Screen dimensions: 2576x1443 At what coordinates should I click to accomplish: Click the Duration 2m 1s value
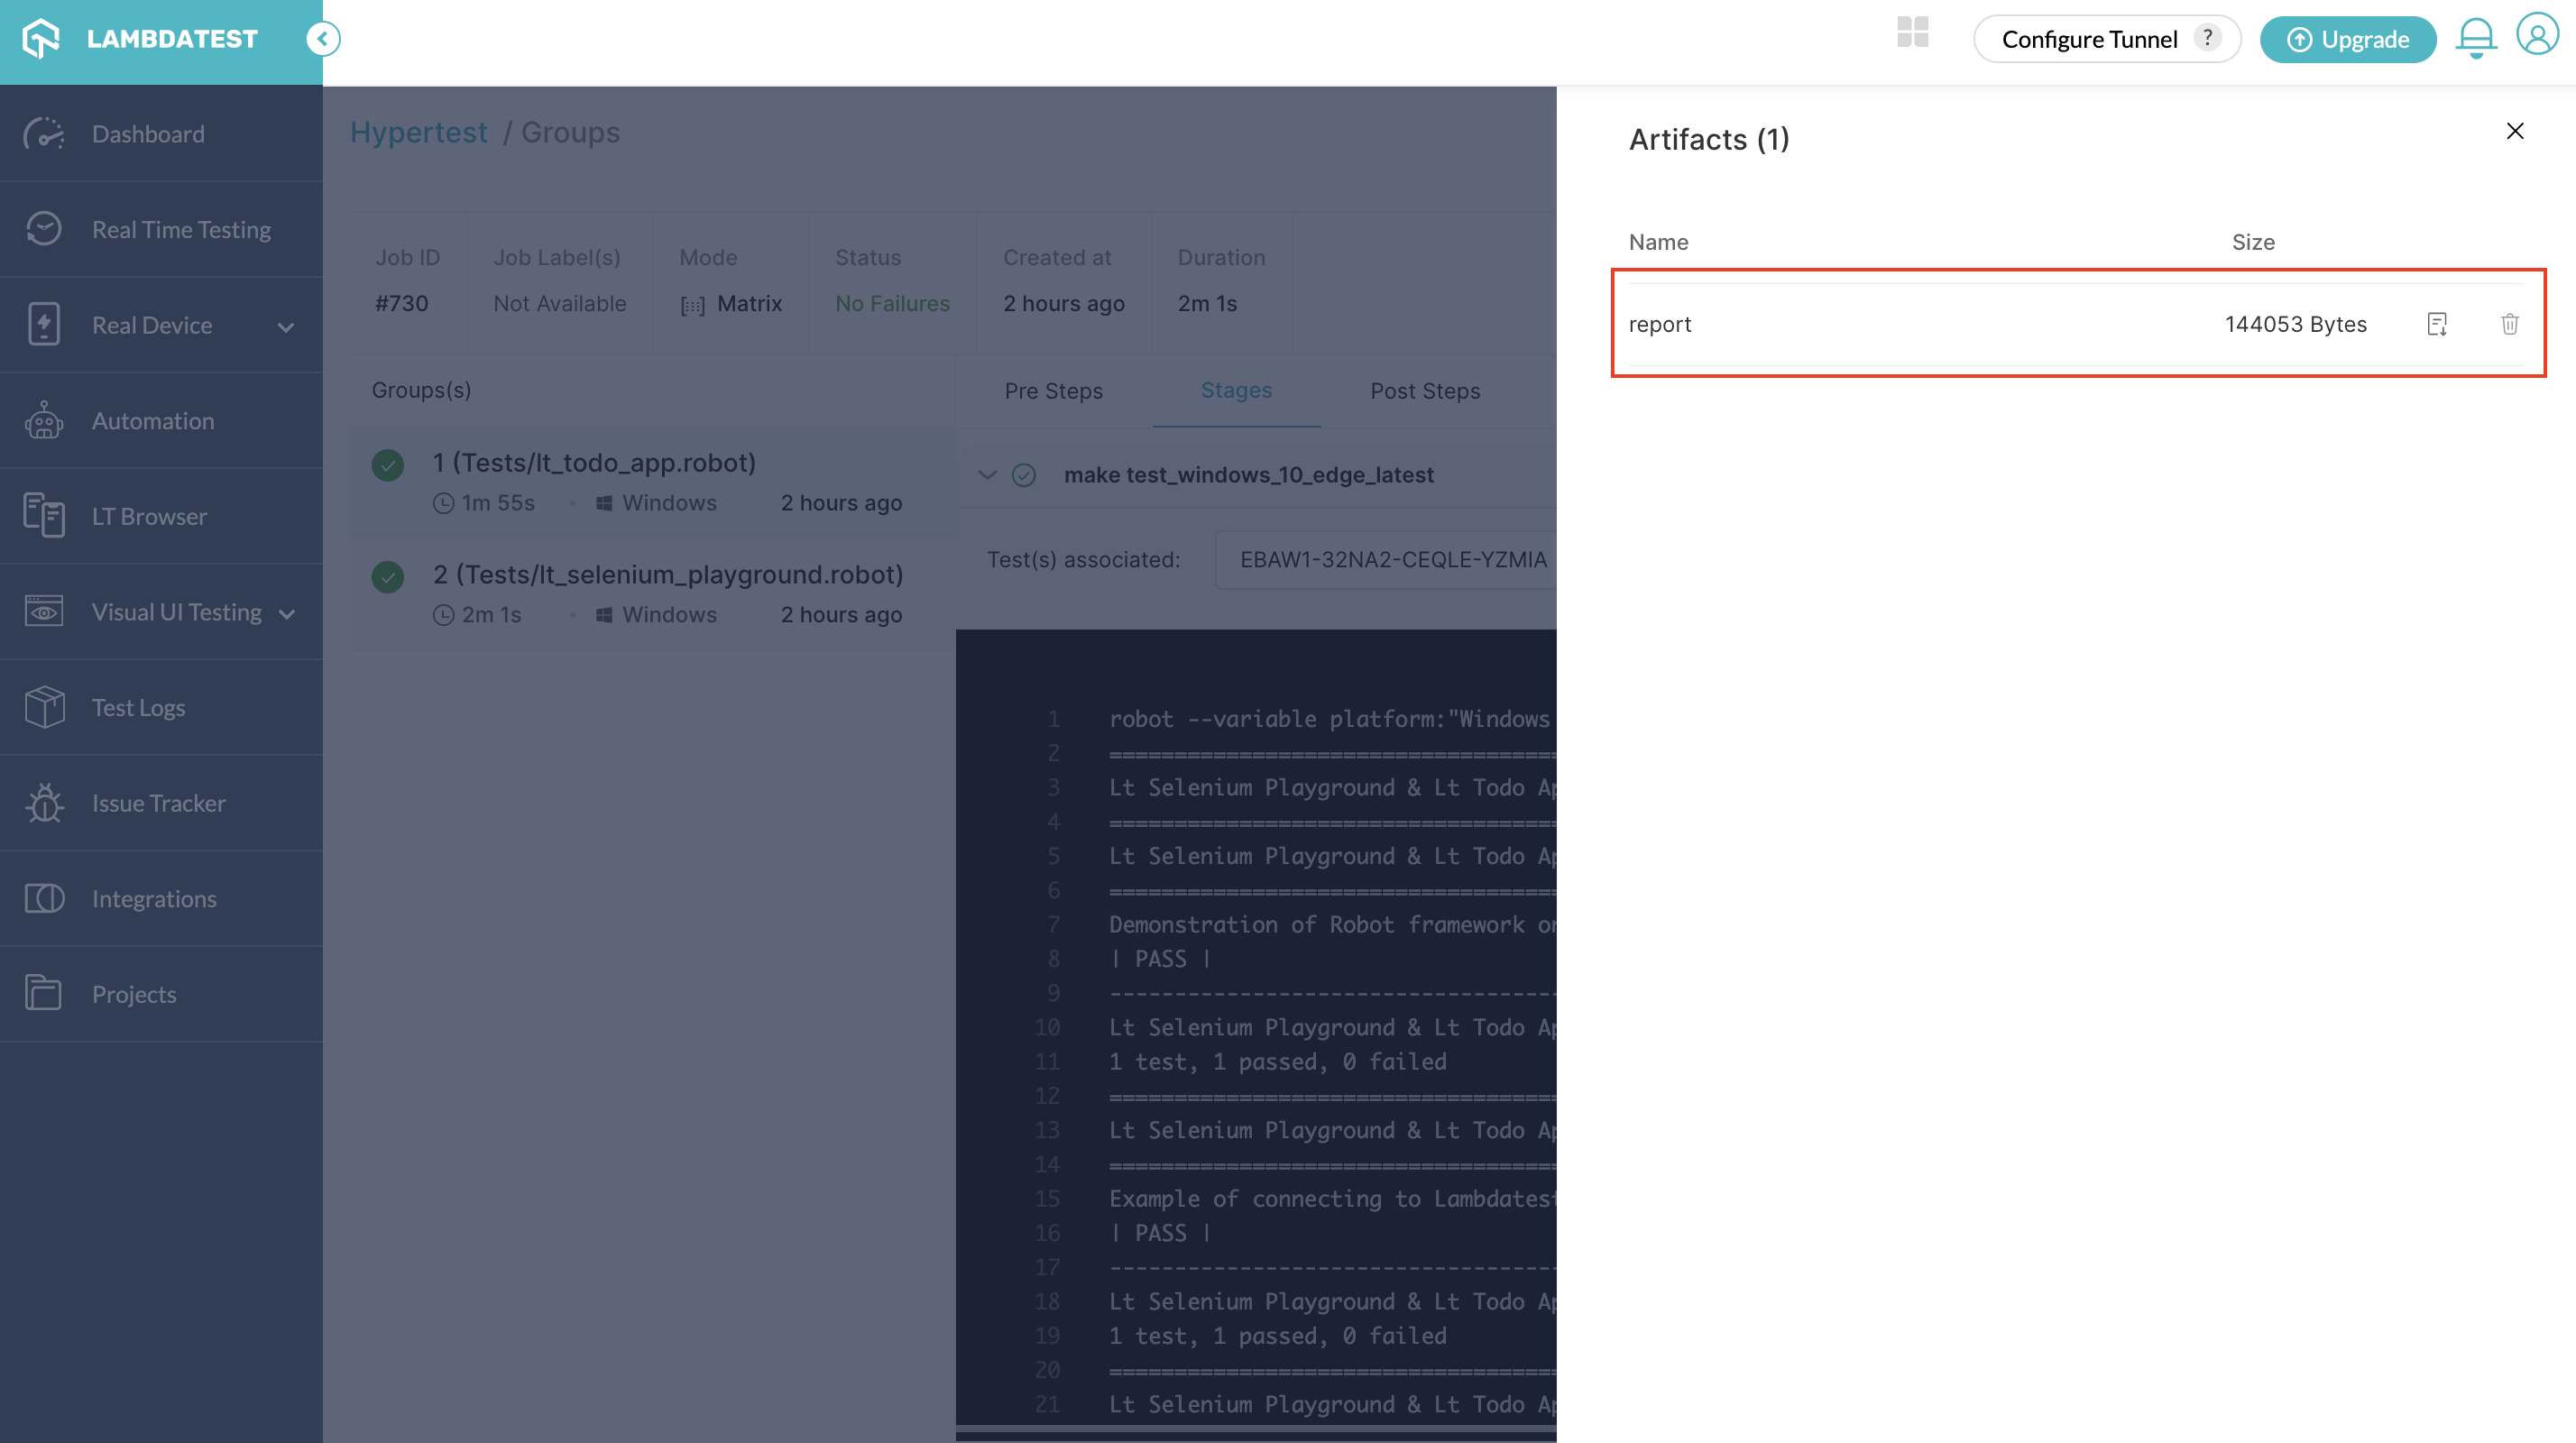point(1207,303)
